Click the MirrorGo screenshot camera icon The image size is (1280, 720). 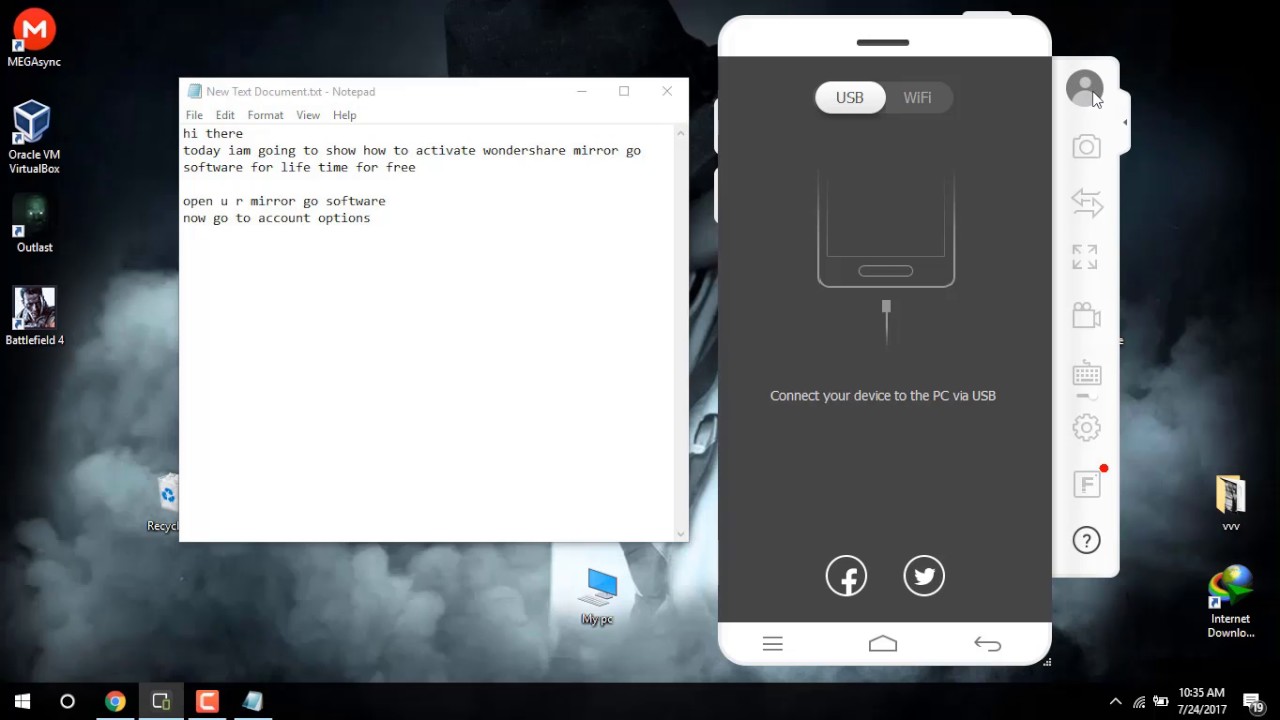(1086, 147)
